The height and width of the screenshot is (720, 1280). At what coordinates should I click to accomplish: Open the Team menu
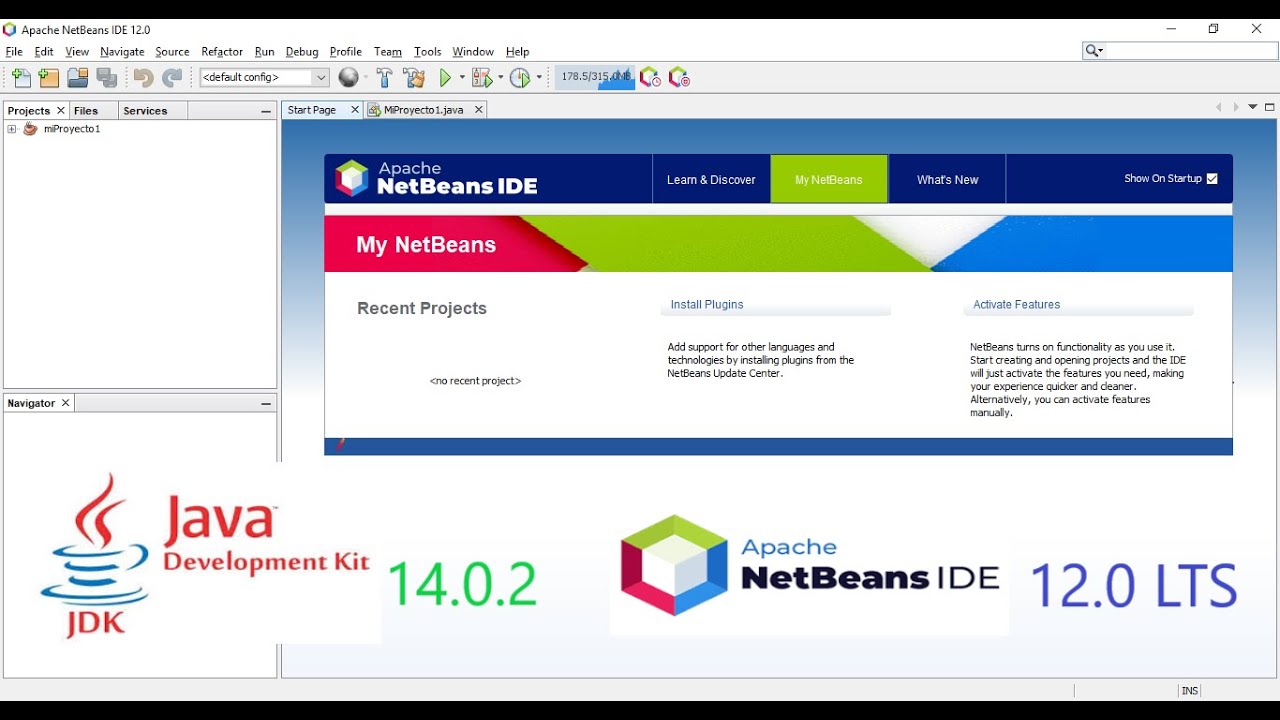click(388, 52)
